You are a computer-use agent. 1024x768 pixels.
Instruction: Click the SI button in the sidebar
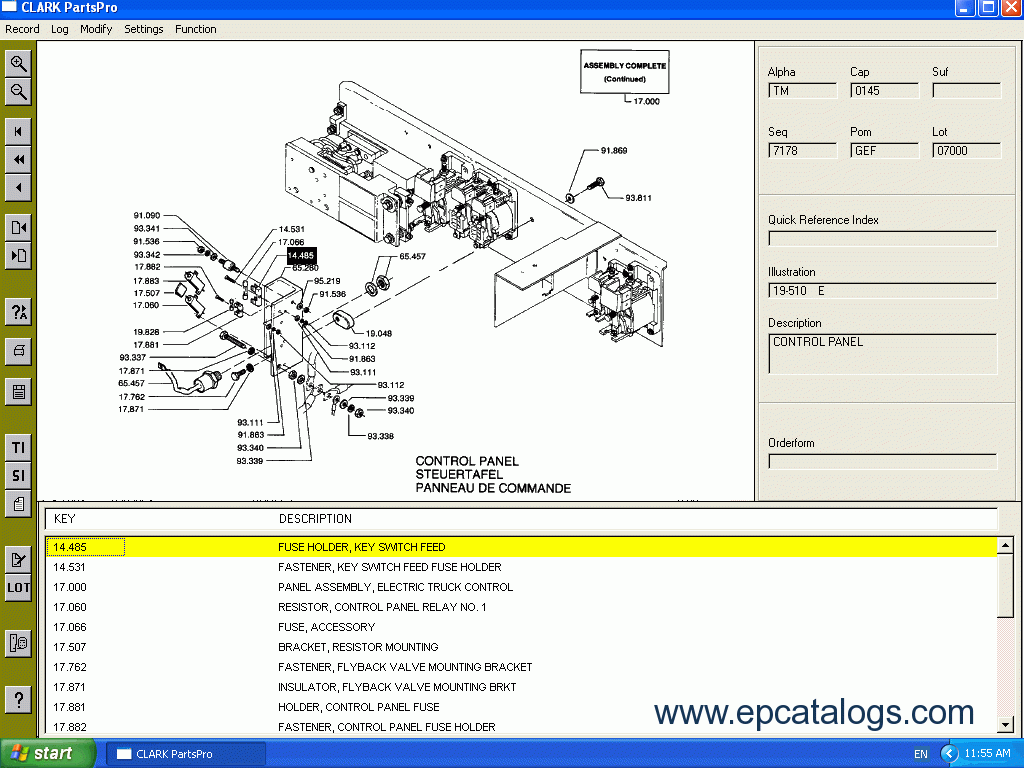pos(19,475)
